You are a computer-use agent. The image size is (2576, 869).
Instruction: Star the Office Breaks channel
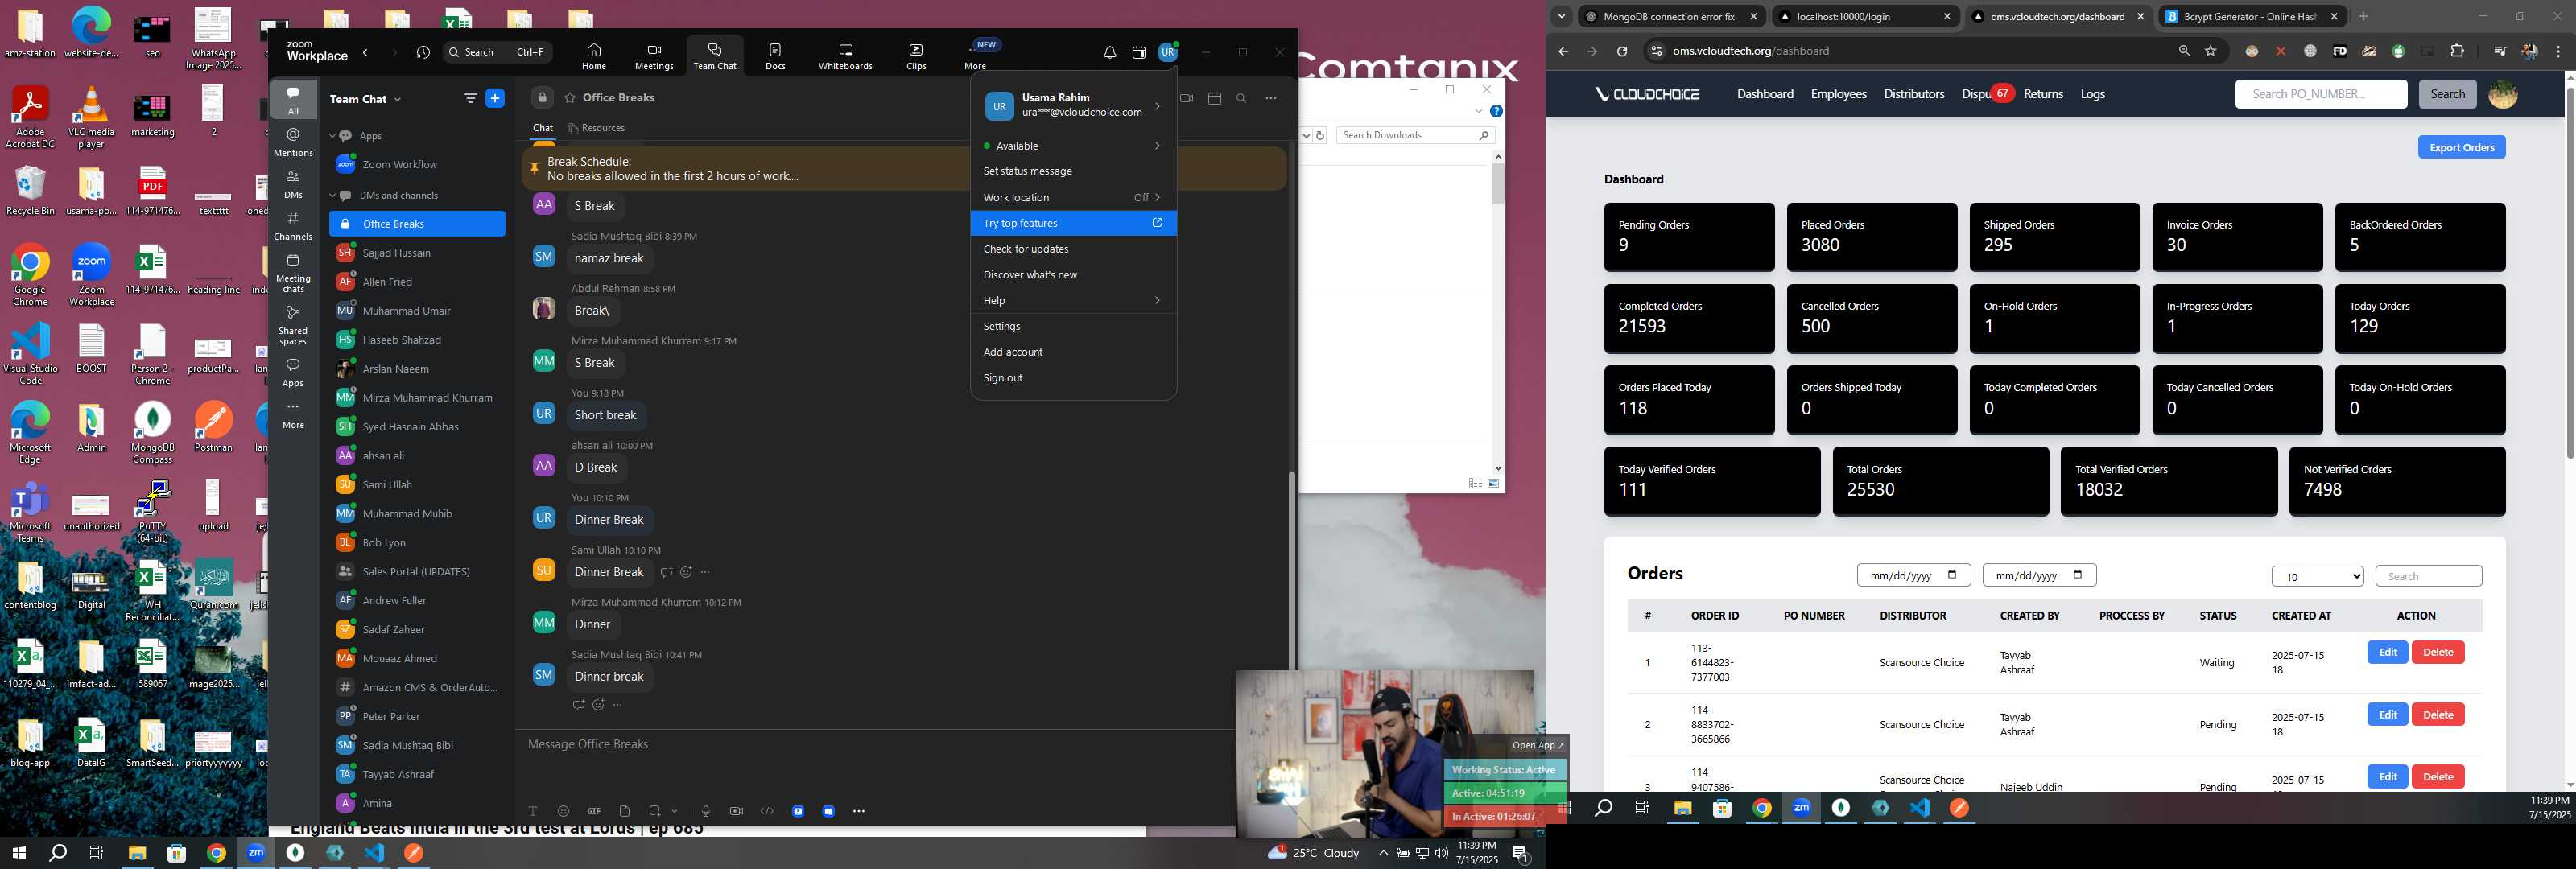click(570, 97)
